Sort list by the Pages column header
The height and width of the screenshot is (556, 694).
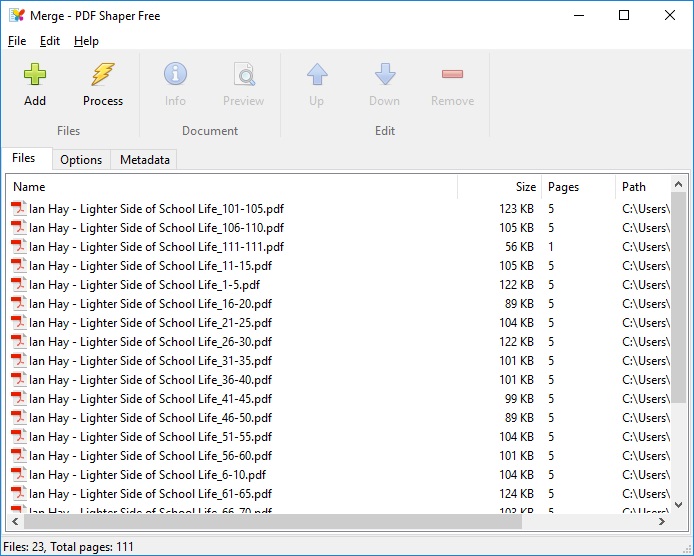pyautogui.click(x=578, y=187)
